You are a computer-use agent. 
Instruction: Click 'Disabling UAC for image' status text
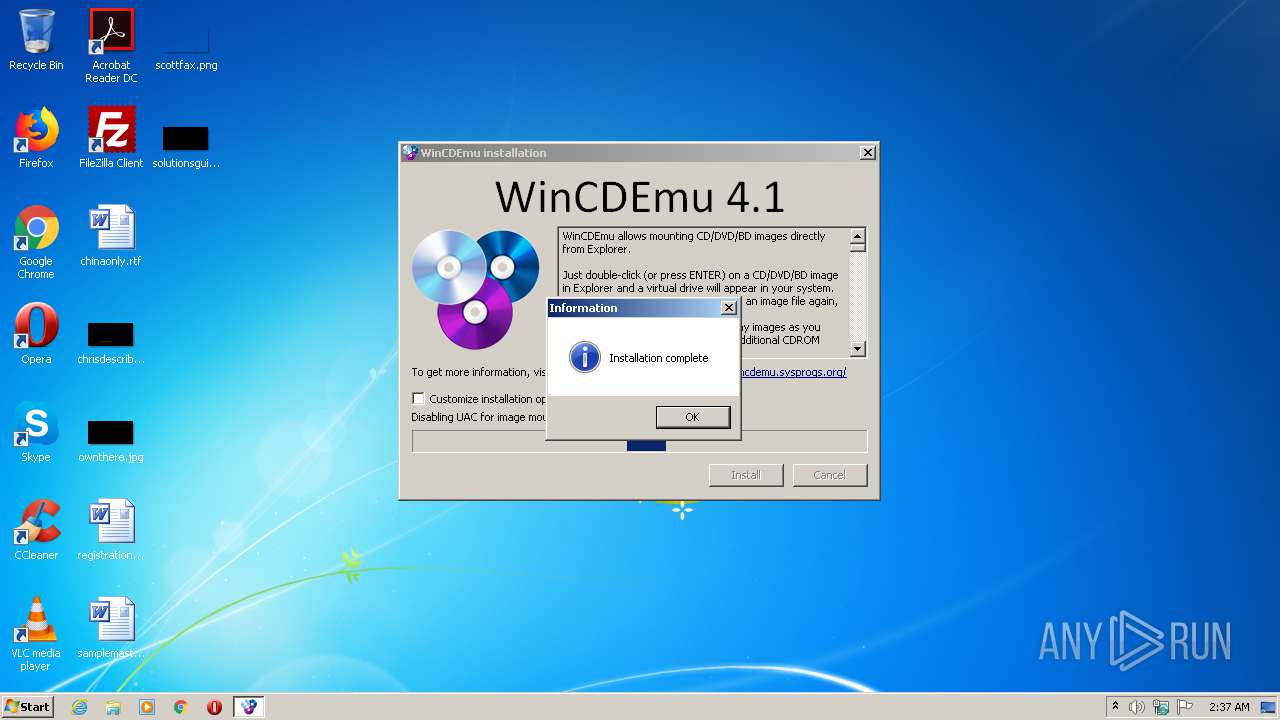[x=479, y=417]
